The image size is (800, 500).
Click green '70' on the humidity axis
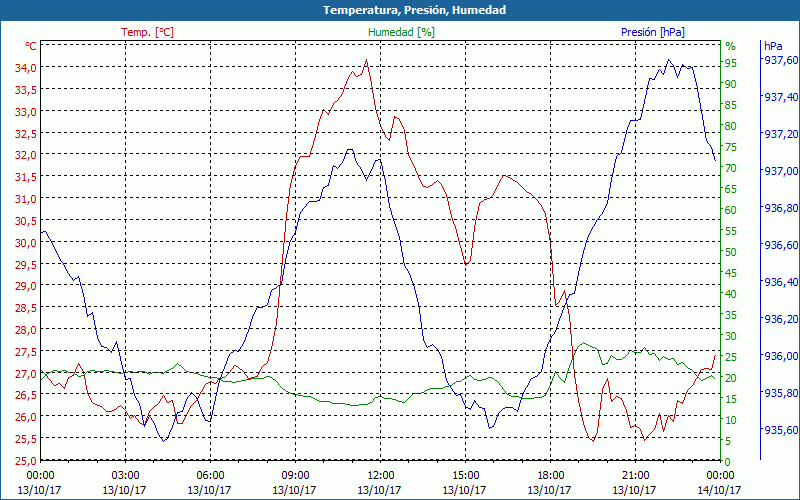pos(731,168)
